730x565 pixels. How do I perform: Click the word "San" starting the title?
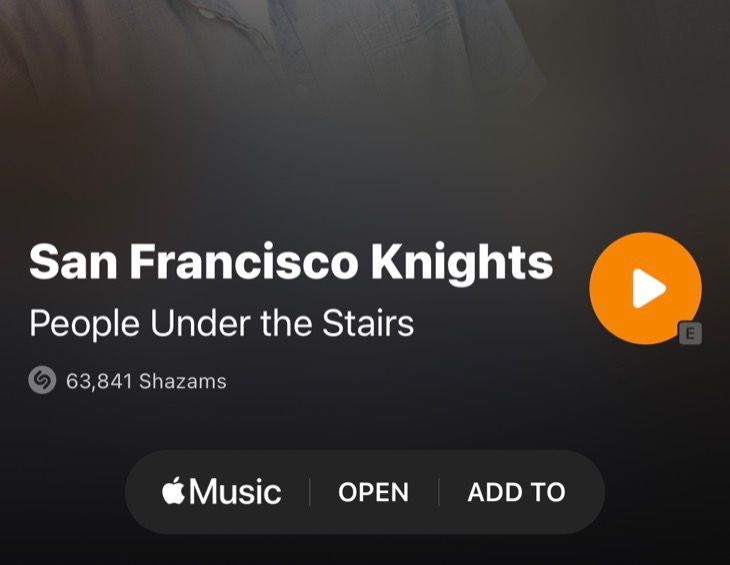tap(73, 261)
